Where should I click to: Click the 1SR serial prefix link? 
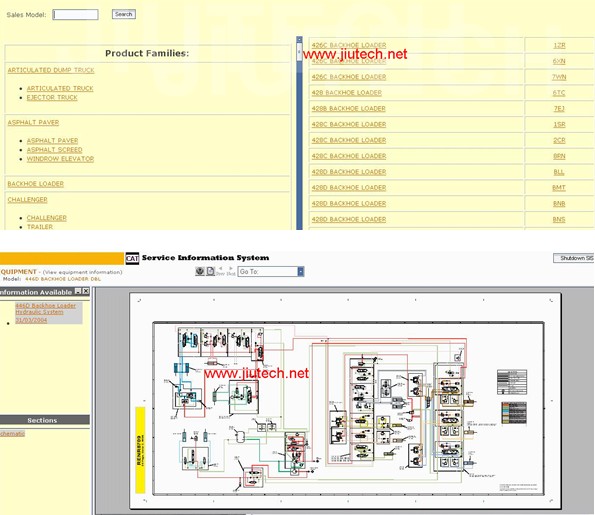click(x=559, y=125)
